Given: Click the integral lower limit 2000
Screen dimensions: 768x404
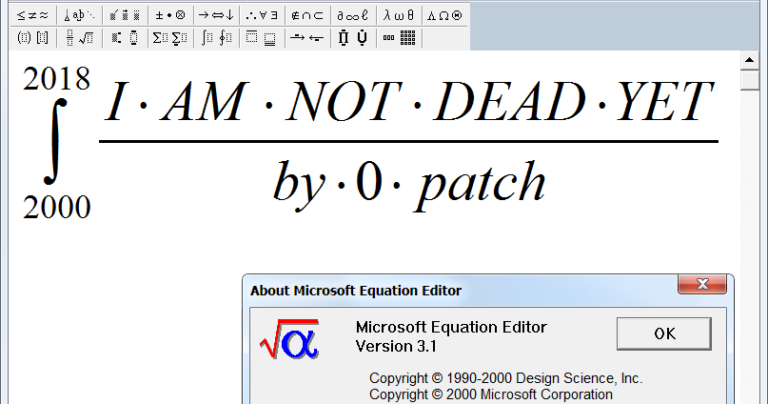Looking at the screenshot, I should coord(57,207).
